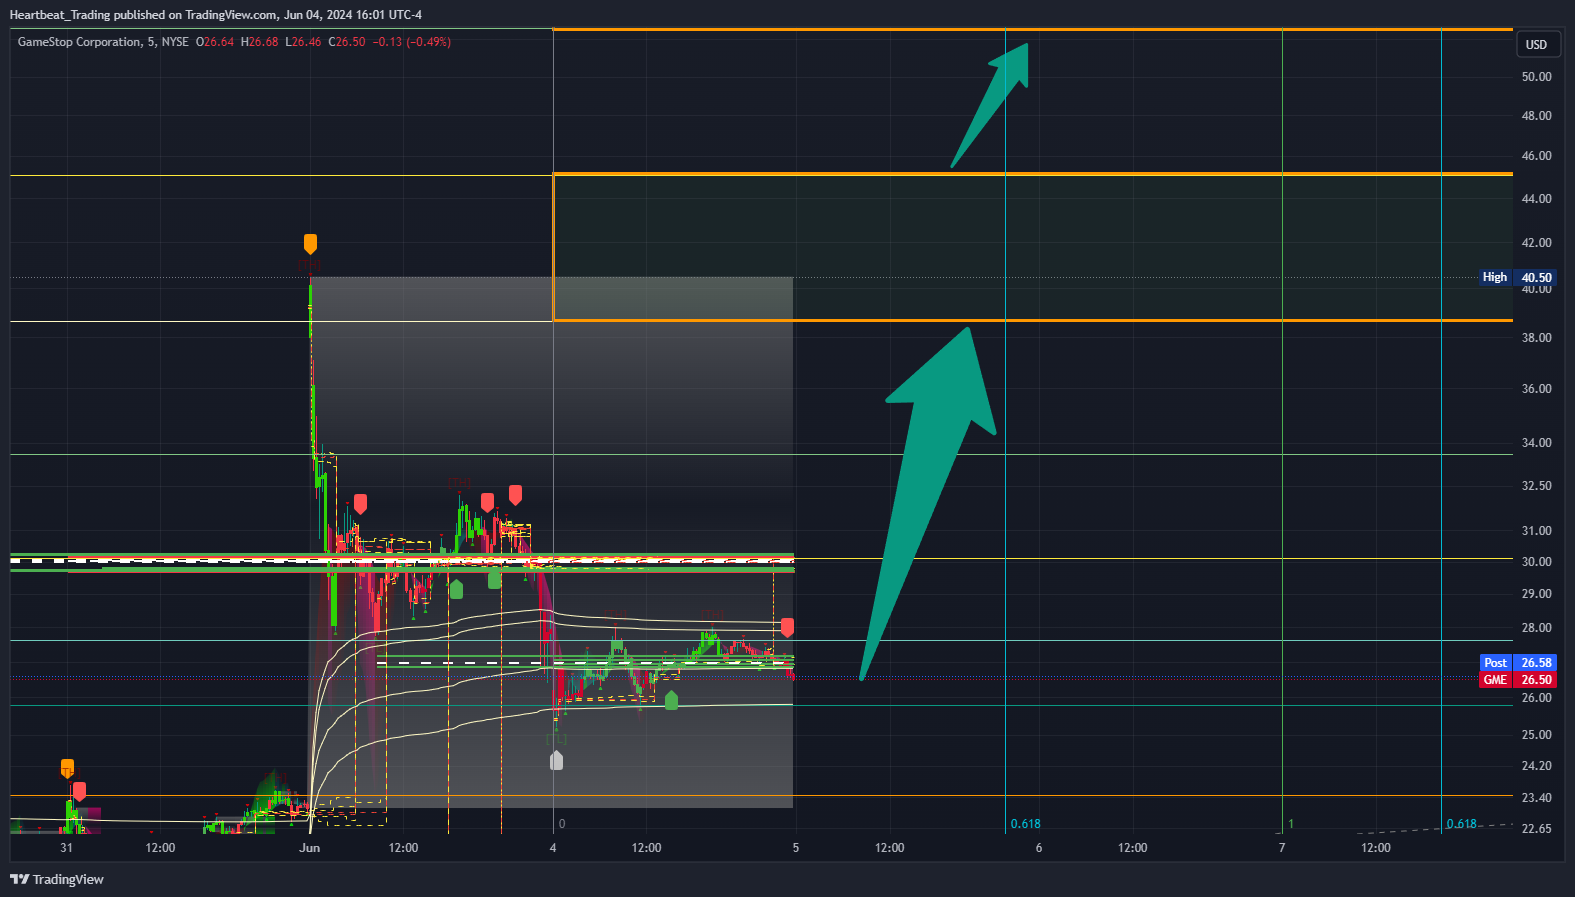The width and height of the screenshot is (1575, 897).
Task: Click the Post 26.58 price tag
Action: click(x=1517, y=662)
